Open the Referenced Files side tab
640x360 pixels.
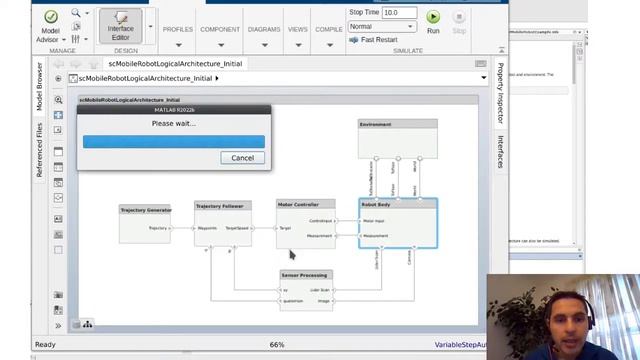pyautogui.click(x=39, y=150)
